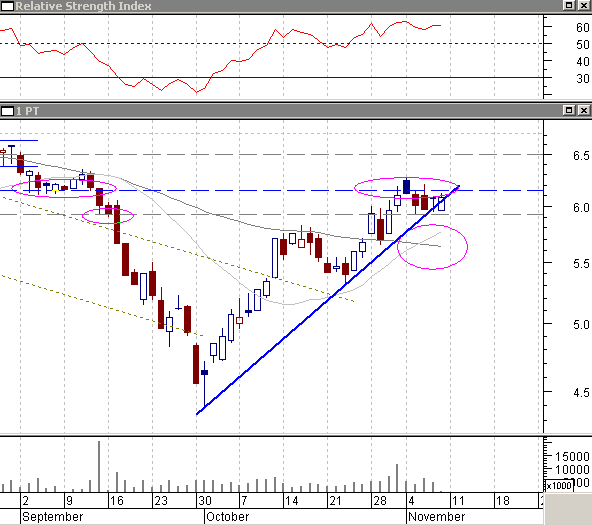
Task: Click the filled blue candle at the November high
Action: (x=407, y=187)
